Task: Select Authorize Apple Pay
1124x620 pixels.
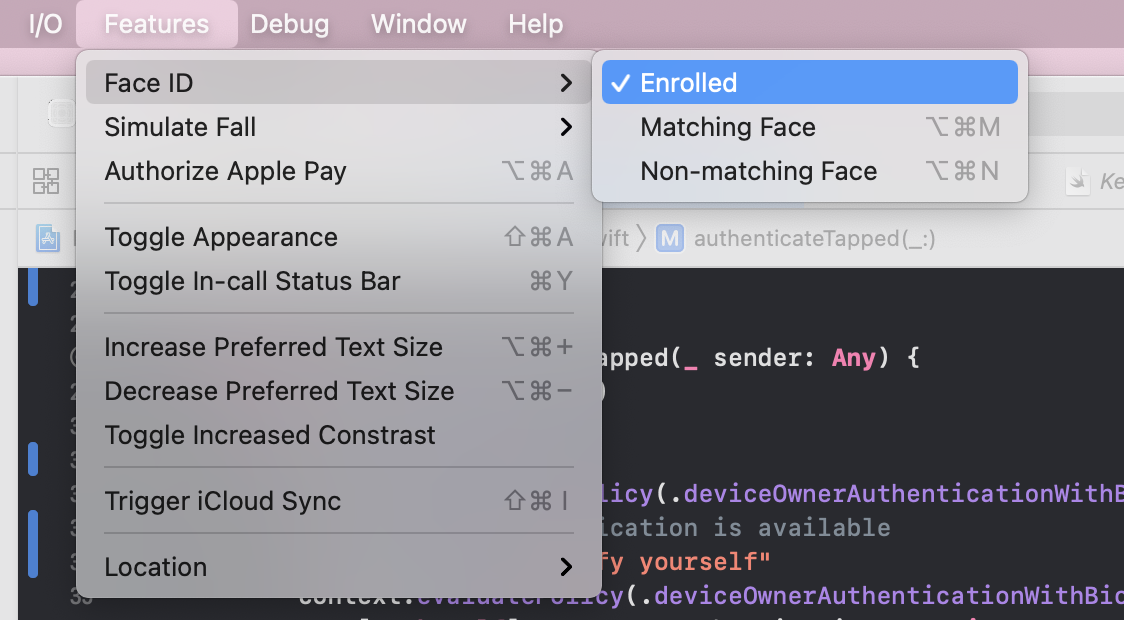Action: (x=339, y=171)
